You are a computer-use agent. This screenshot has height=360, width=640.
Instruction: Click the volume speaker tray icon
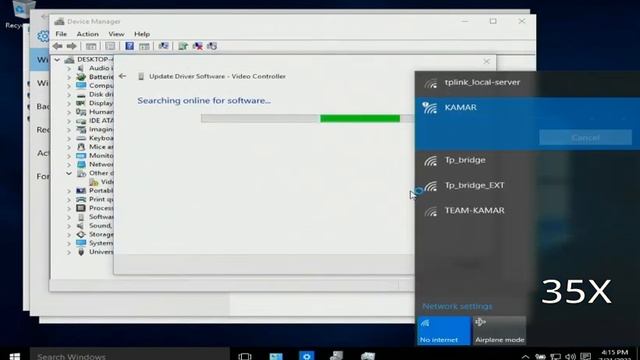[x=571, y=357]
